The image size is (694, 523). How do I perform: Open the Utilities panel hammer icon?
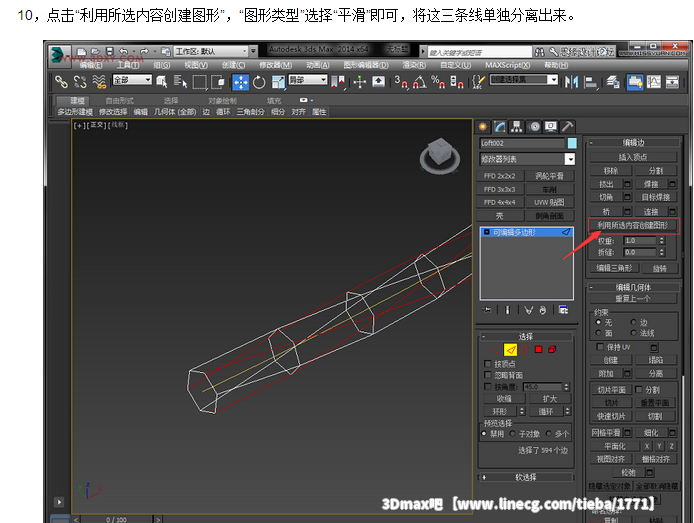pyautogui.click(x=567, y=127)
